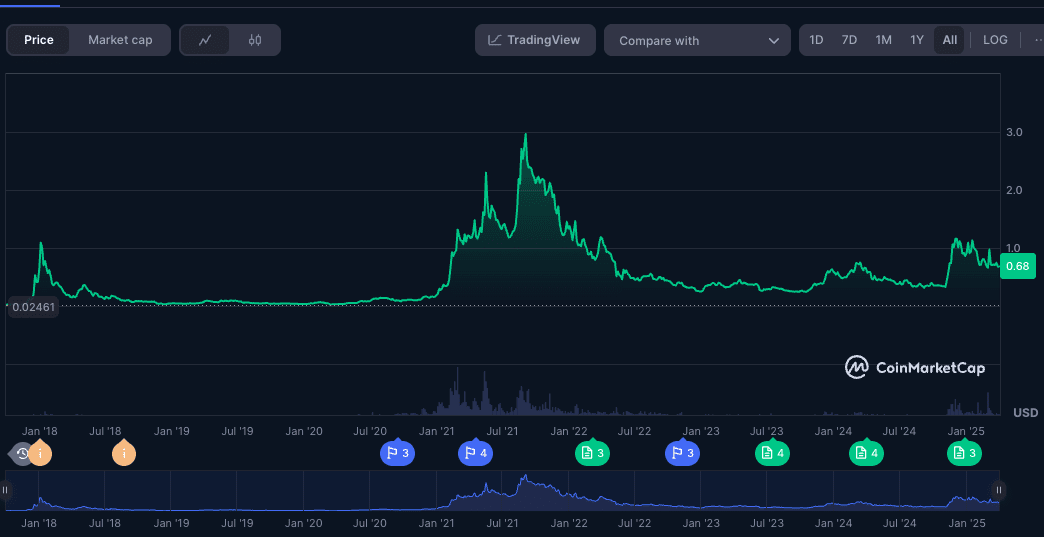
Task: Open the orange info marker near Jul '18
Action: click(x=124, y=453)
